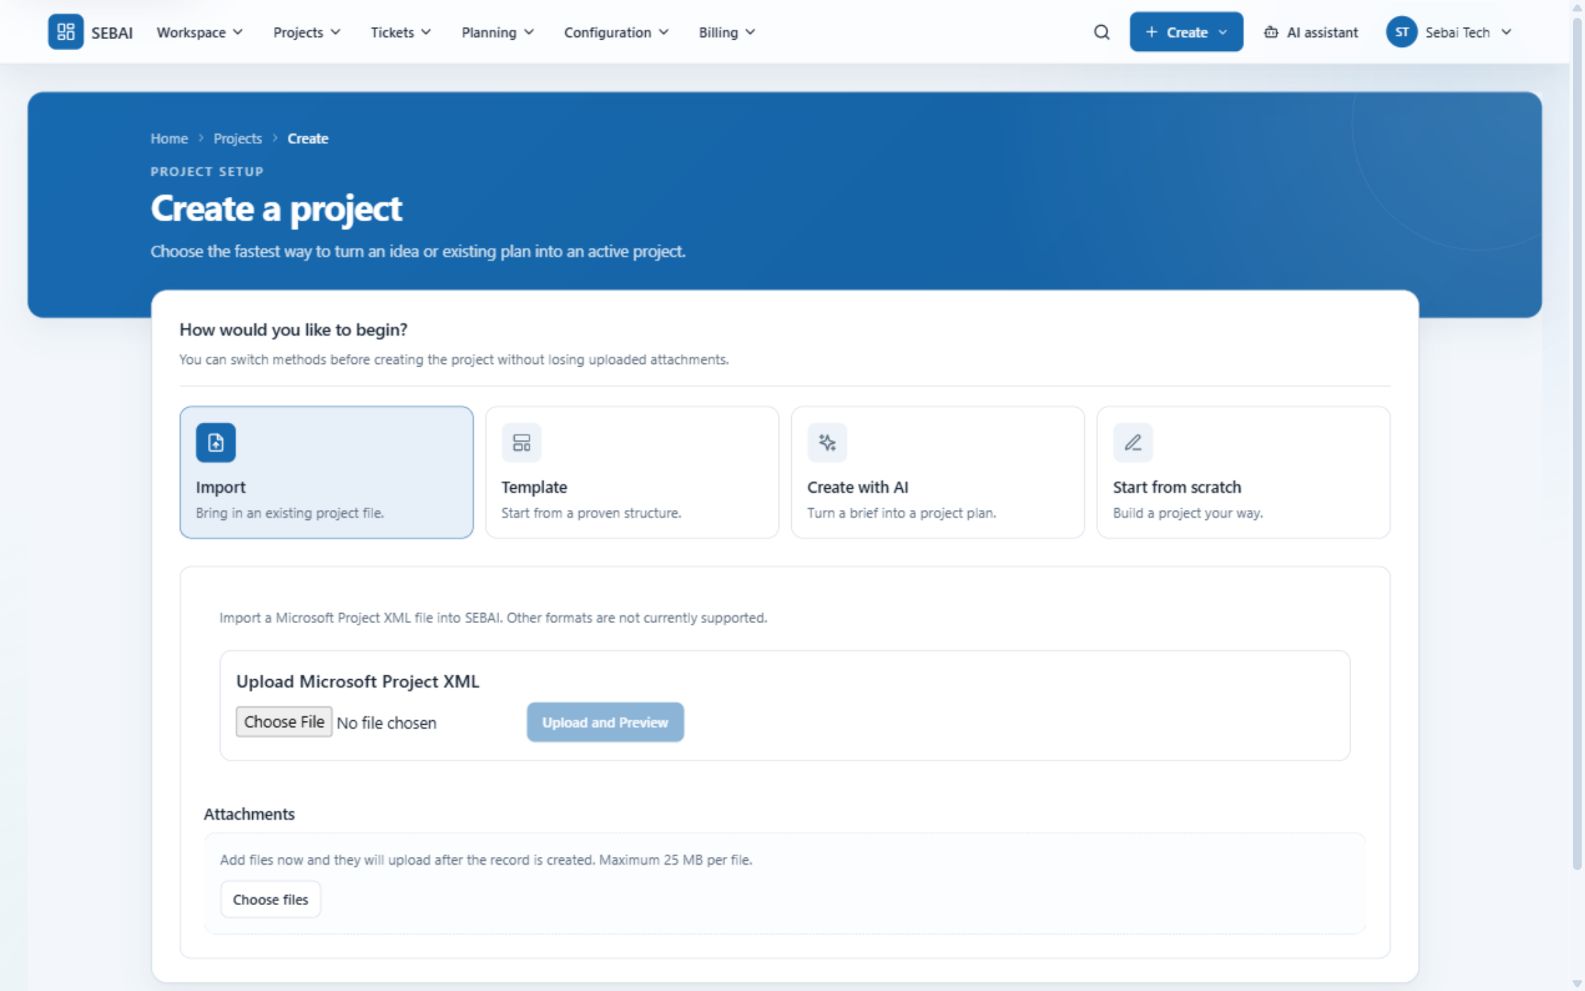Click the Billing chevron arrow
The image size is (1585, 991).
750,32
